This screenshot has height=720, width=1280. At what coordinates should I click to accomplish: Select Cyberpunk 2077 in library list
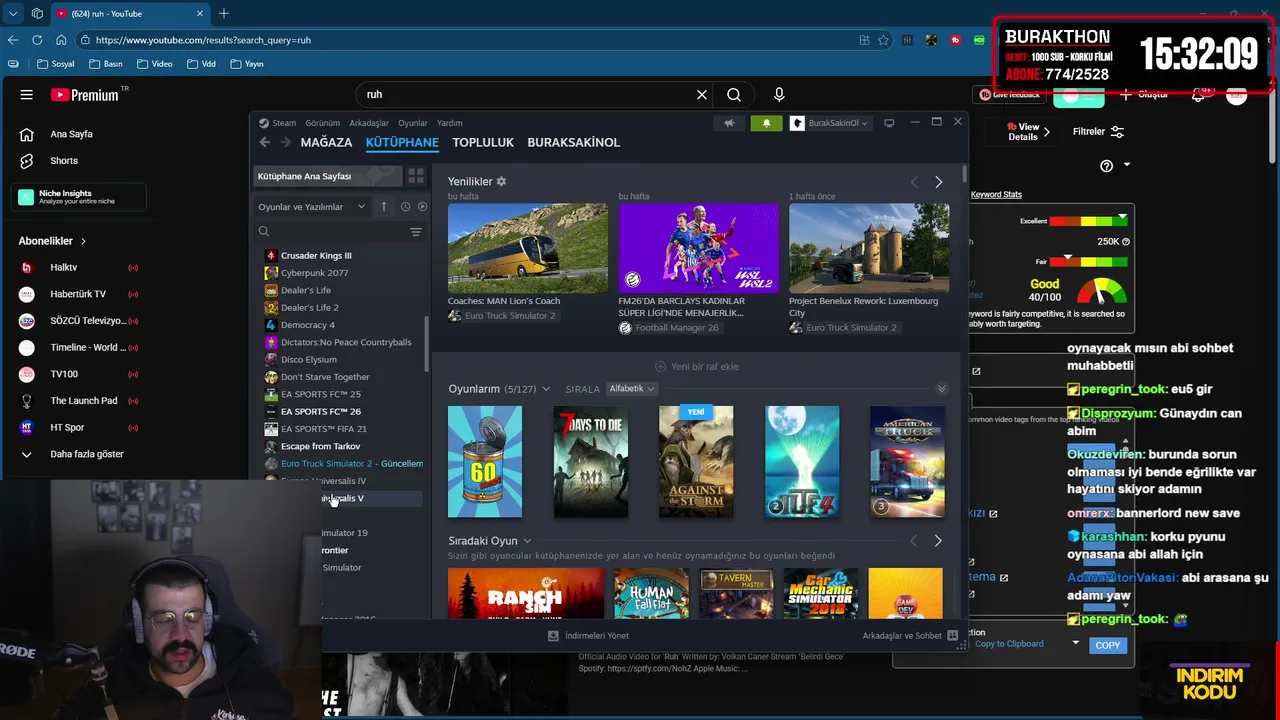tap(314, 273)
